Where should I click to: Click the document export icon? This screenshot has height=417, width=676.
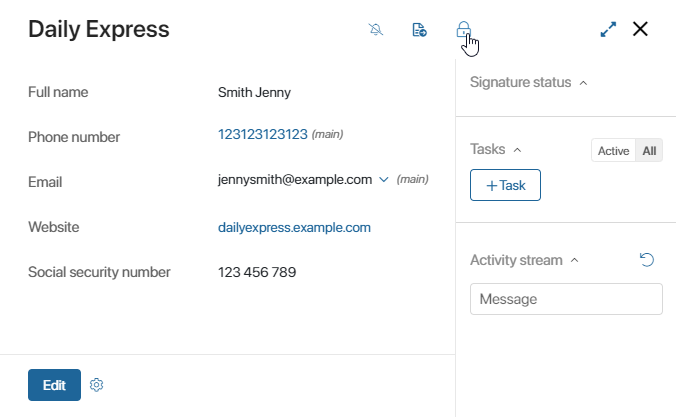419,30
